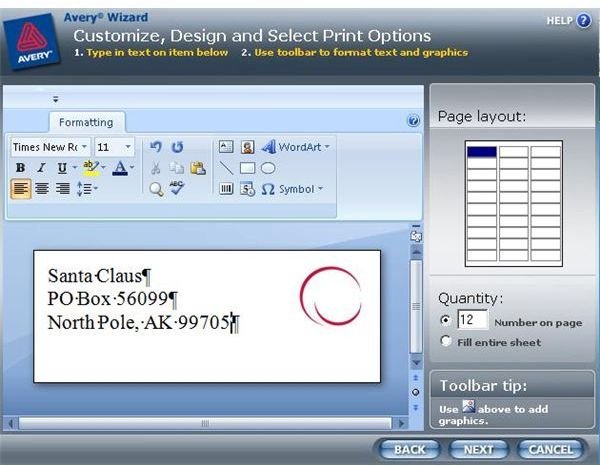Apply font color A button
This screenshot has height=466, width=600.
click(x=120, y=168)
